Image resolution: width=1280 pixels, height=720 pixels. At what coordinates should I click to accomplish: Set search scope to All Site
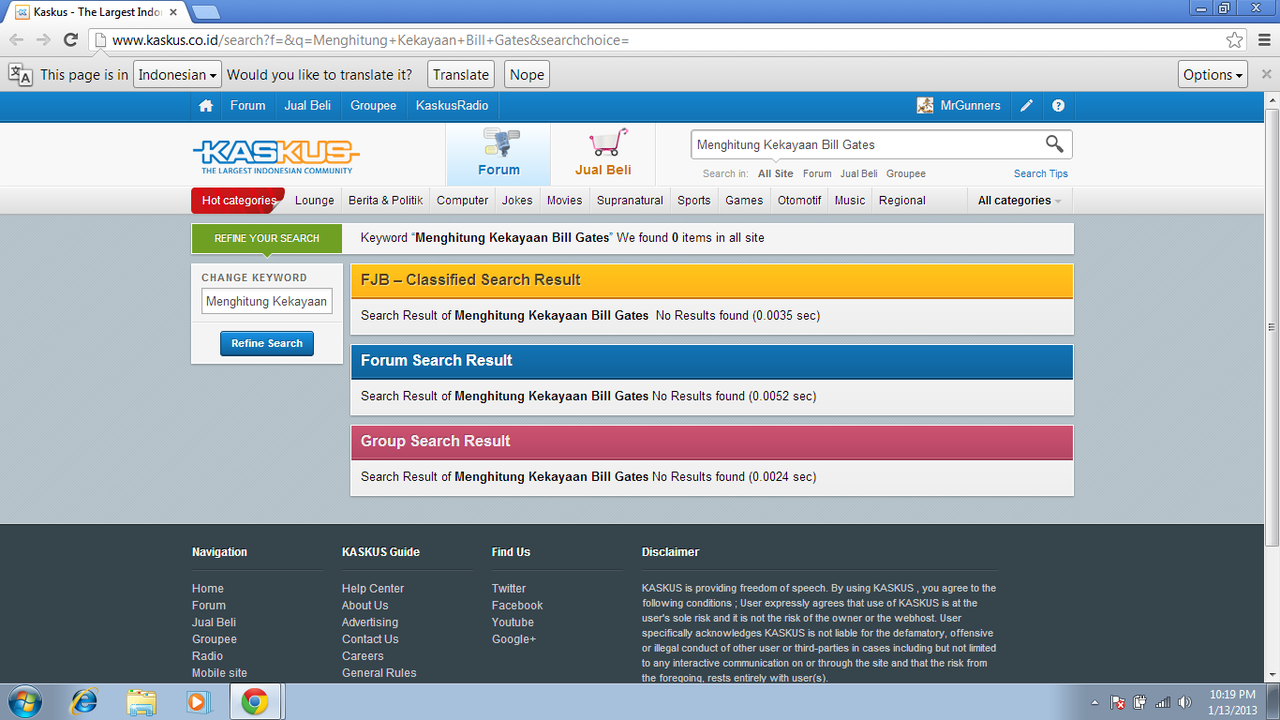tap(775, 174)
